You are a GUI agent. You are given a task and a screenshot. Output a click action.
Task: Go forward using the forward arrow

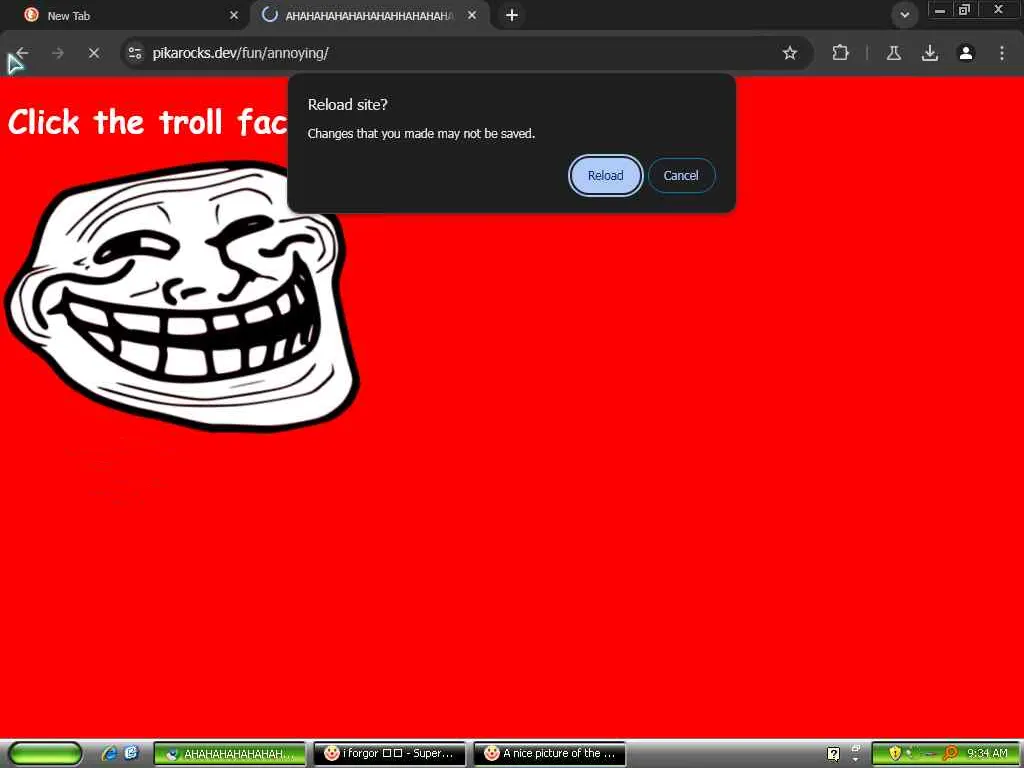tap(58, 53)
